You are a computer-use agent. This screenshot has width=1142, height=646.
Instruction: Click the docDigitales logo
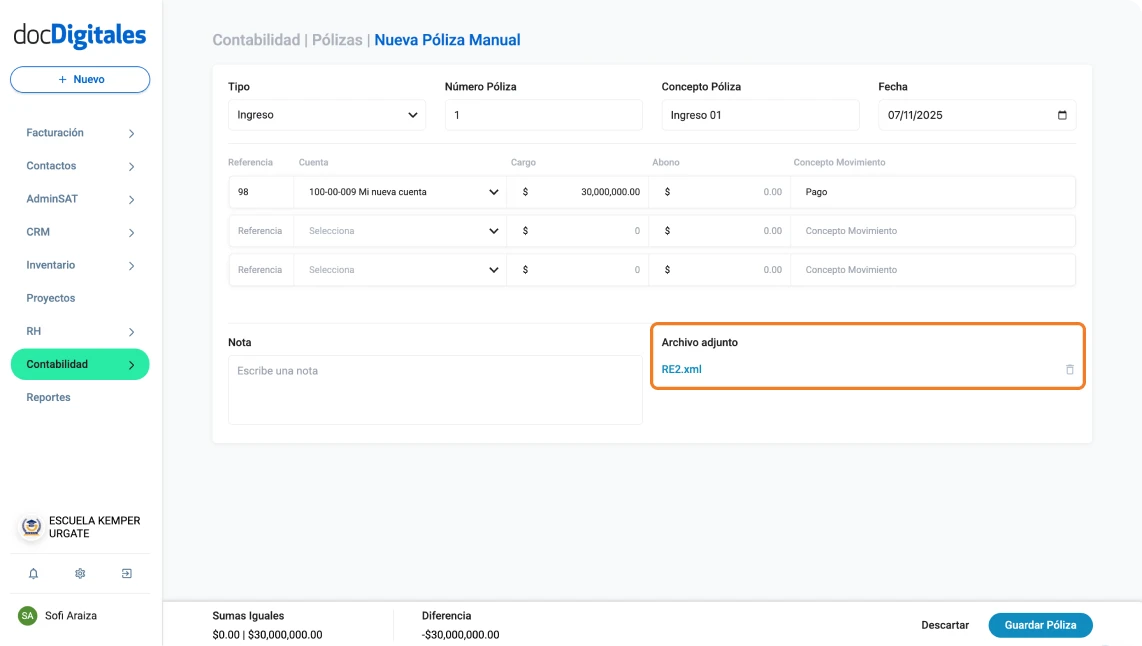[x=80, y=36]
